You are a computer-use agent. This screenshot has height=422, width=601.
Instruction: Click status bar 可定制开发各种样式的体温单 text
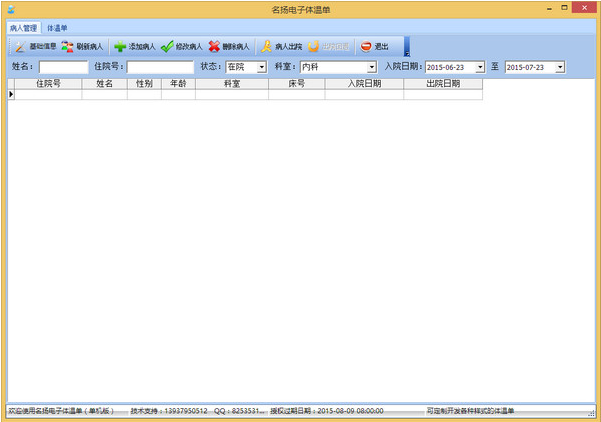point(470,411)
